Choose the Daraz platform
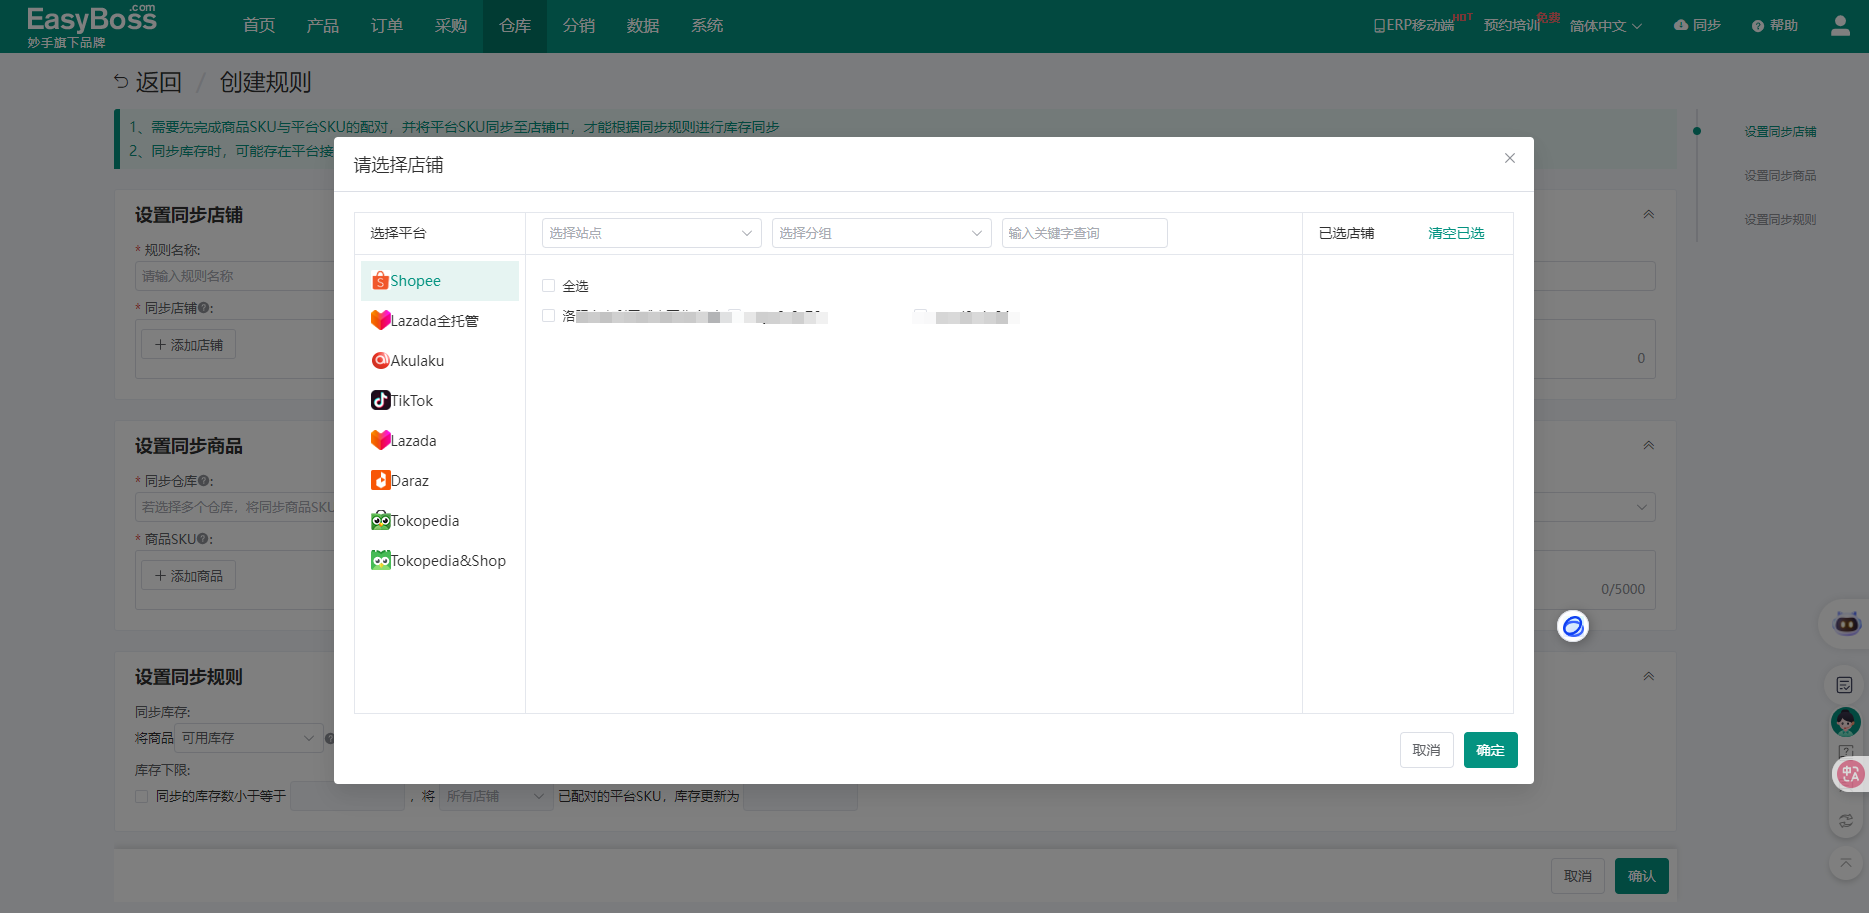This screenshot has height=913, width=1869. point(440,481)
